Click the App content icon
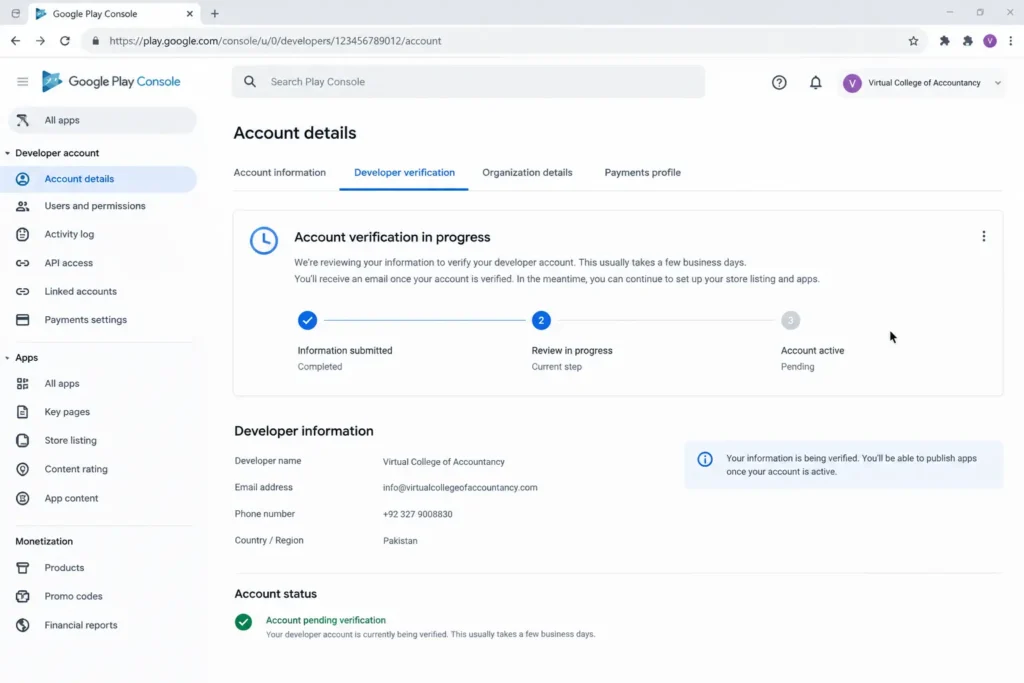 [23, 498]
